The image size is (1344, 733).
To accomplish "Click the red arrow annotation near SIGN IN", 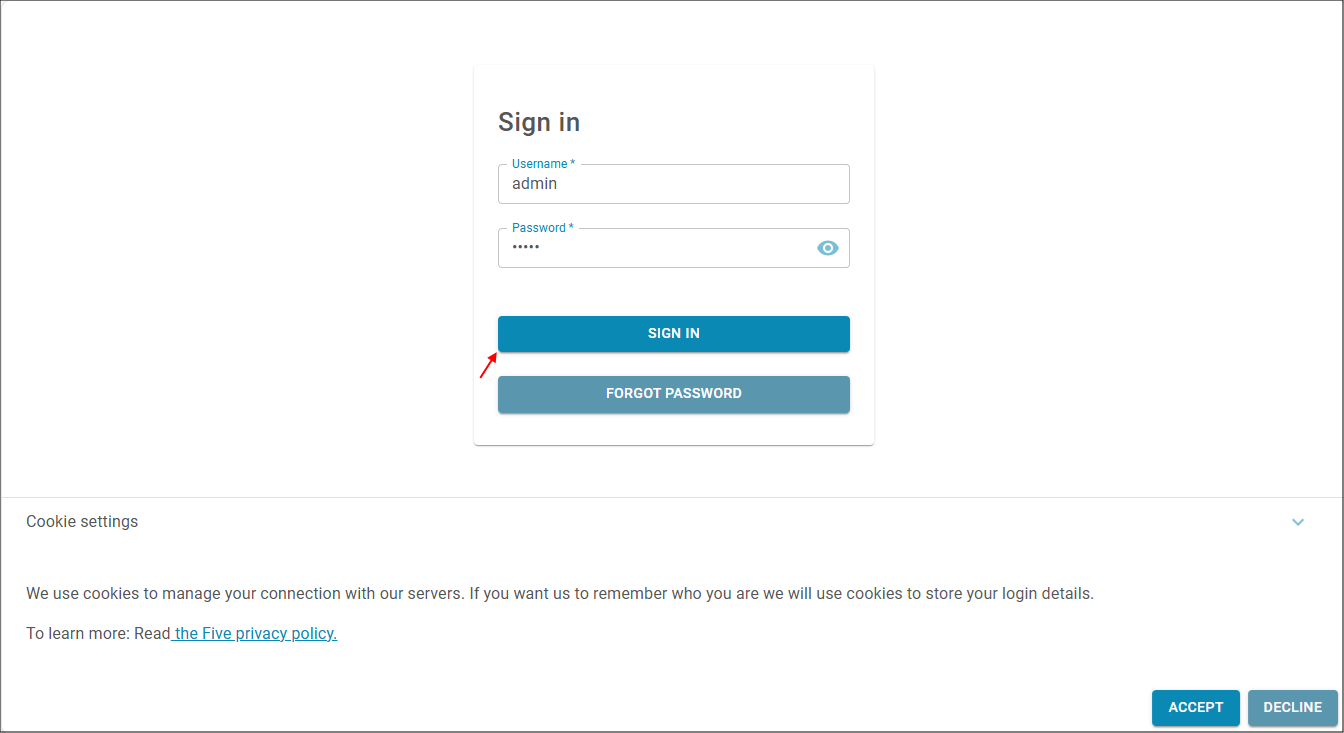I will point(489,365).
